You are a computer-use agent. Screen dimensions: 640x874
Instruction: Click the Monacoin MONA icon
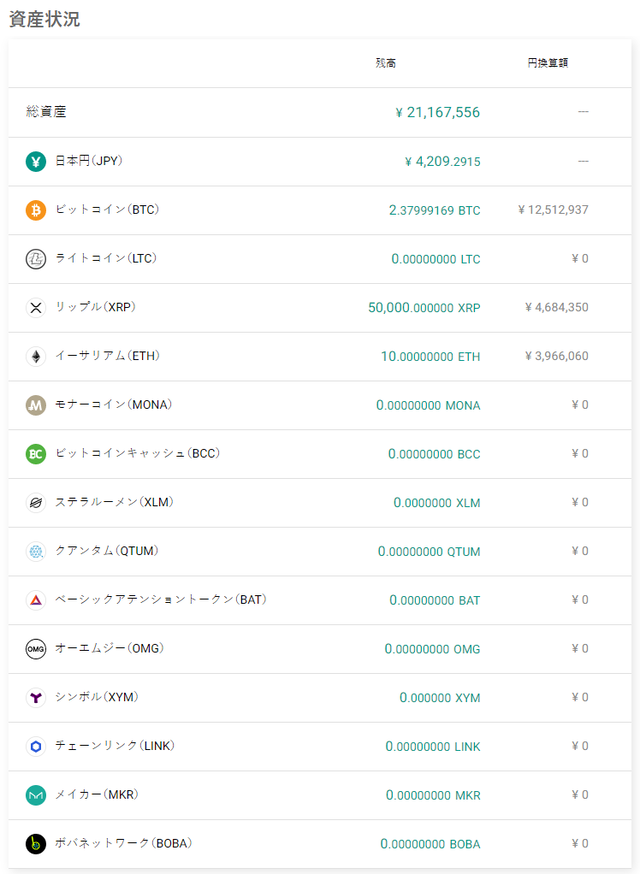click(x=36, y=405)
